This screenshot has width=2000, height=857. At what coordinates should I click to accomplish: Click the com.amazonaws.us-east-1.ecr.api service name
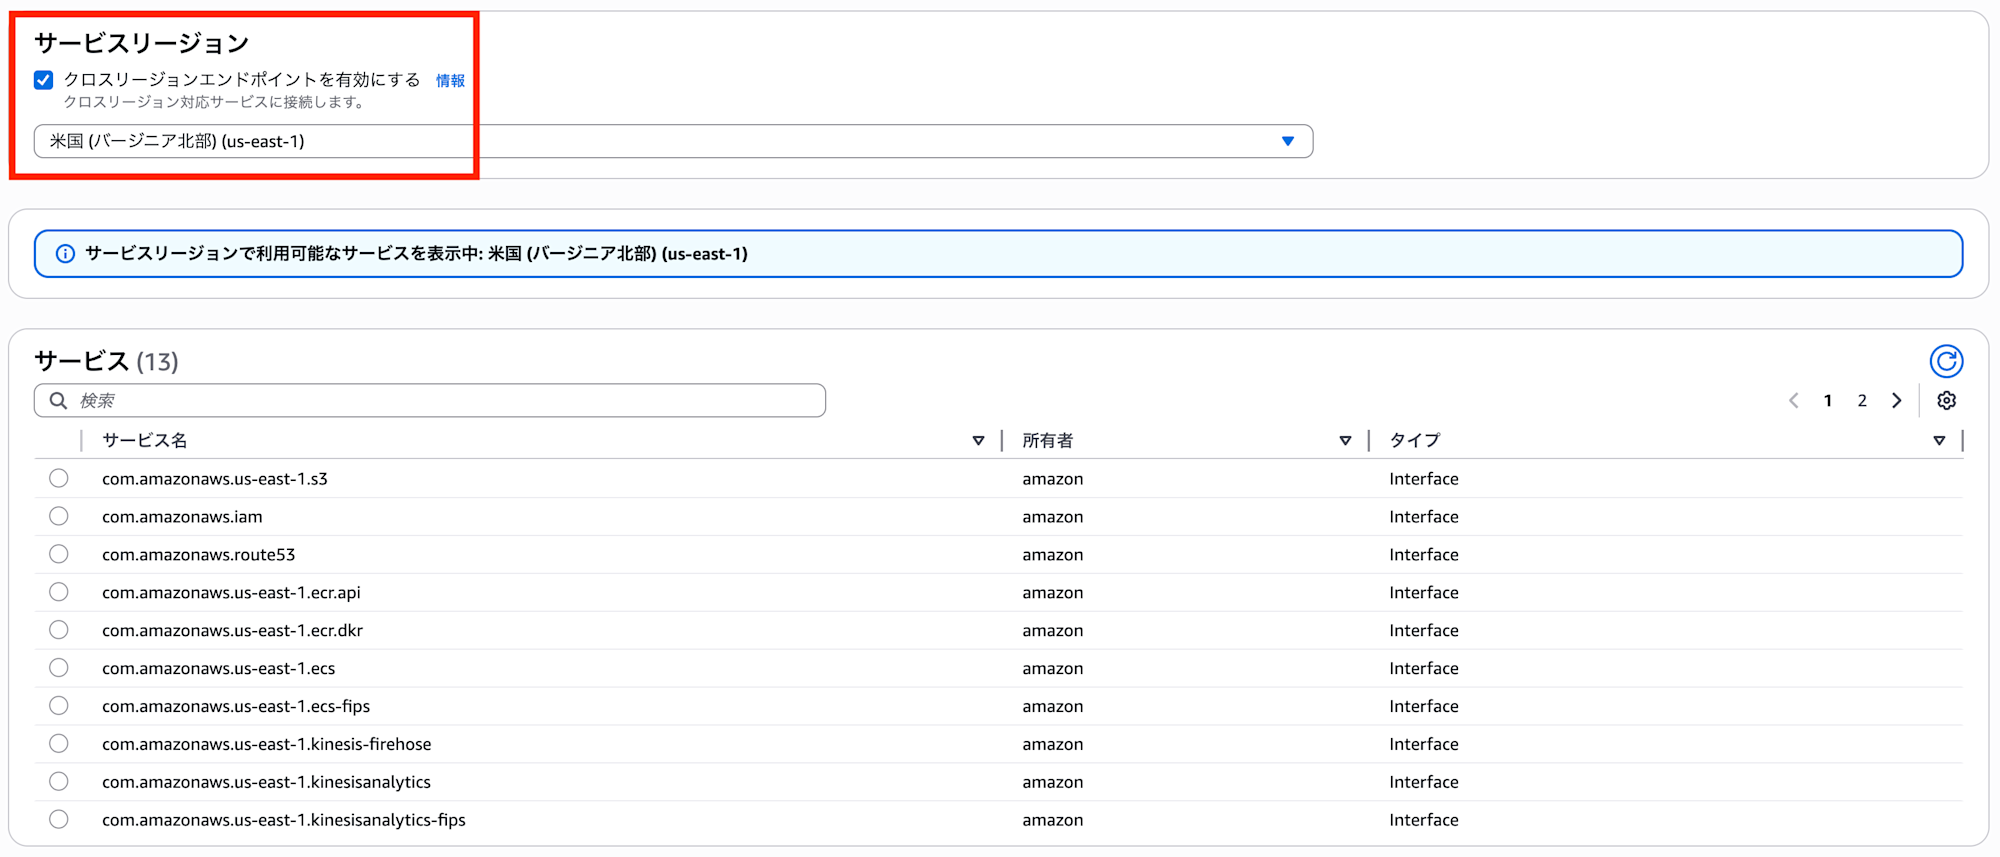tap(231, 593)
